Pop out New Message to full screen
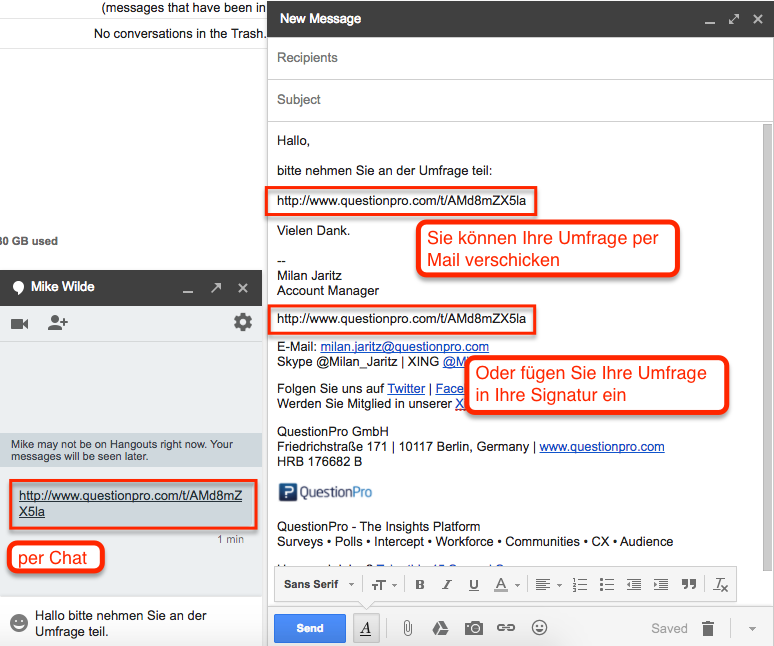Image resolution: width=774 pixels, height=646 pixels. (x=734, y=19)
